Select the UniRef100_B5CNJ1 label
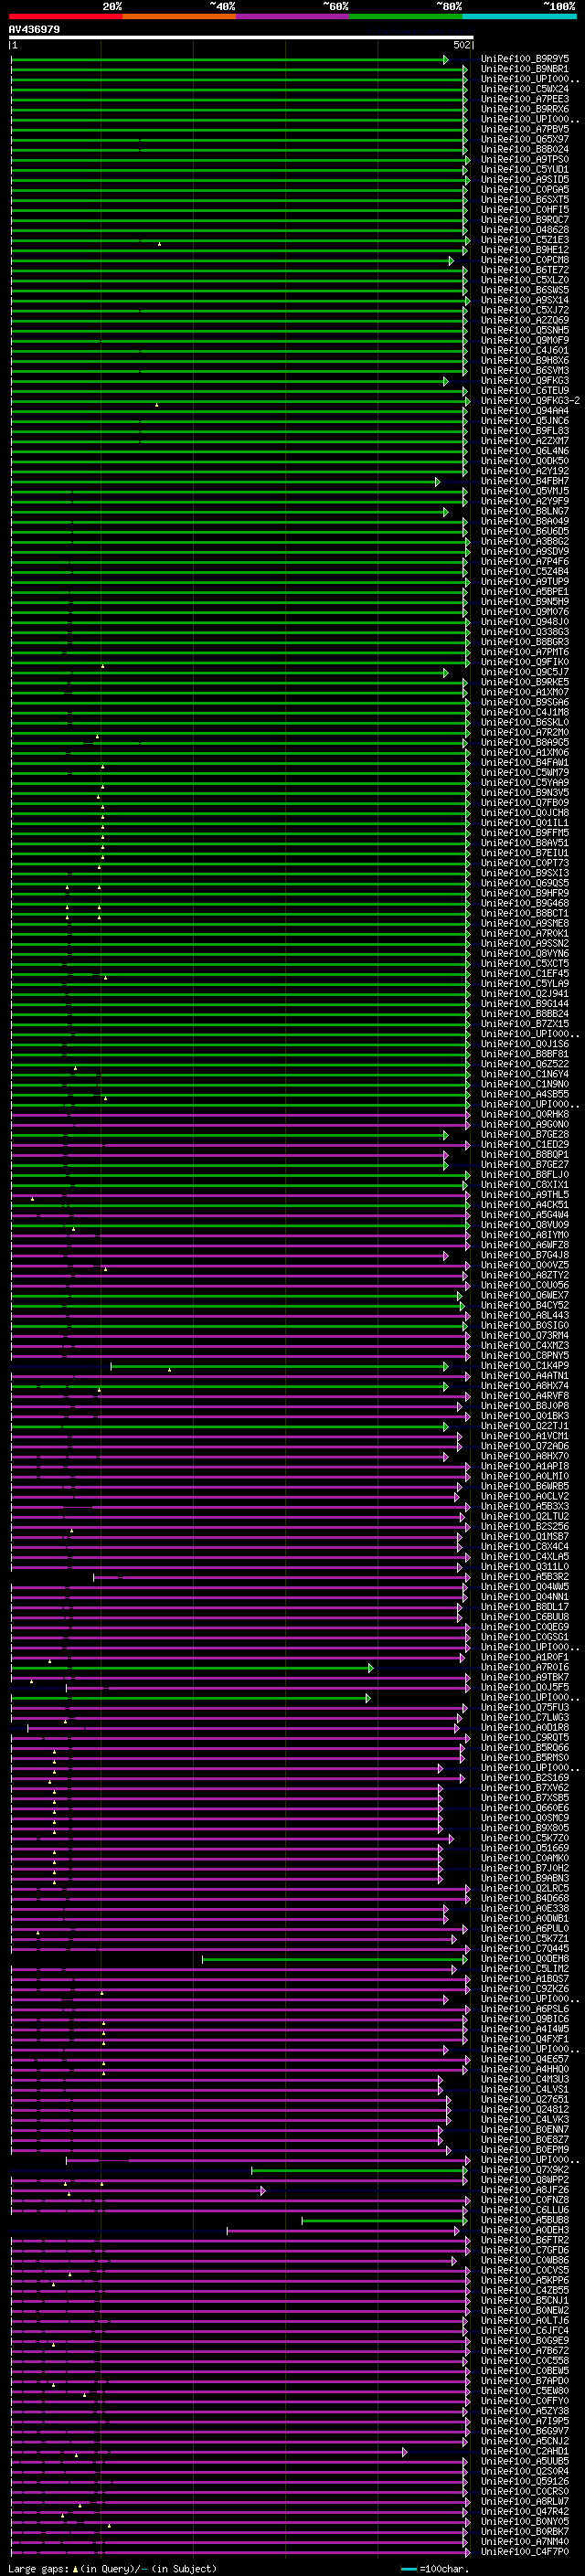 525,2300
